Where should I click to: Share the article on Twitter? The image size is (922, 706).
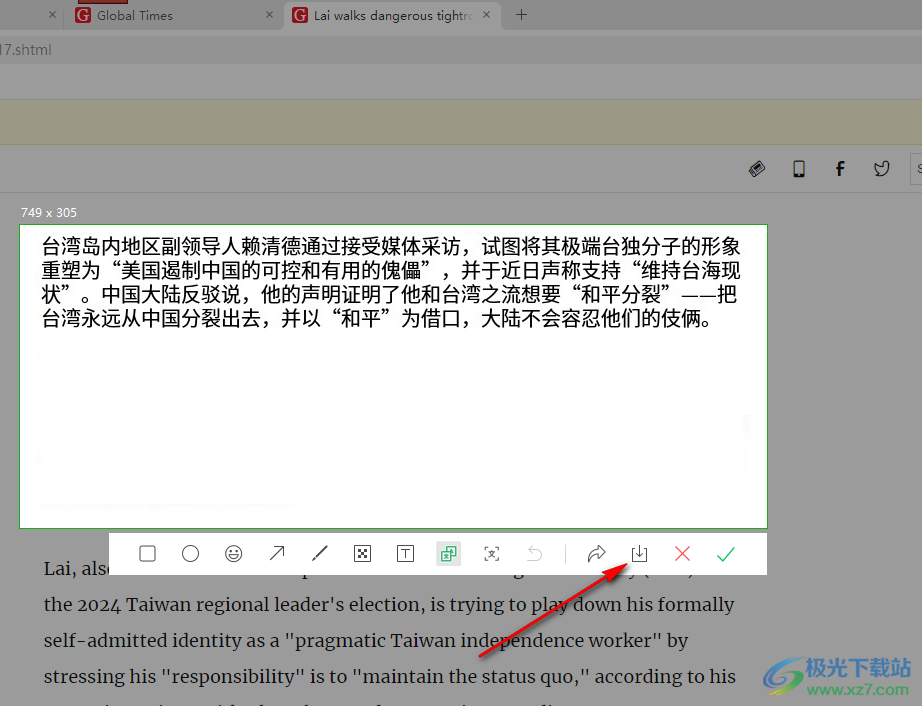pos(881,168)
